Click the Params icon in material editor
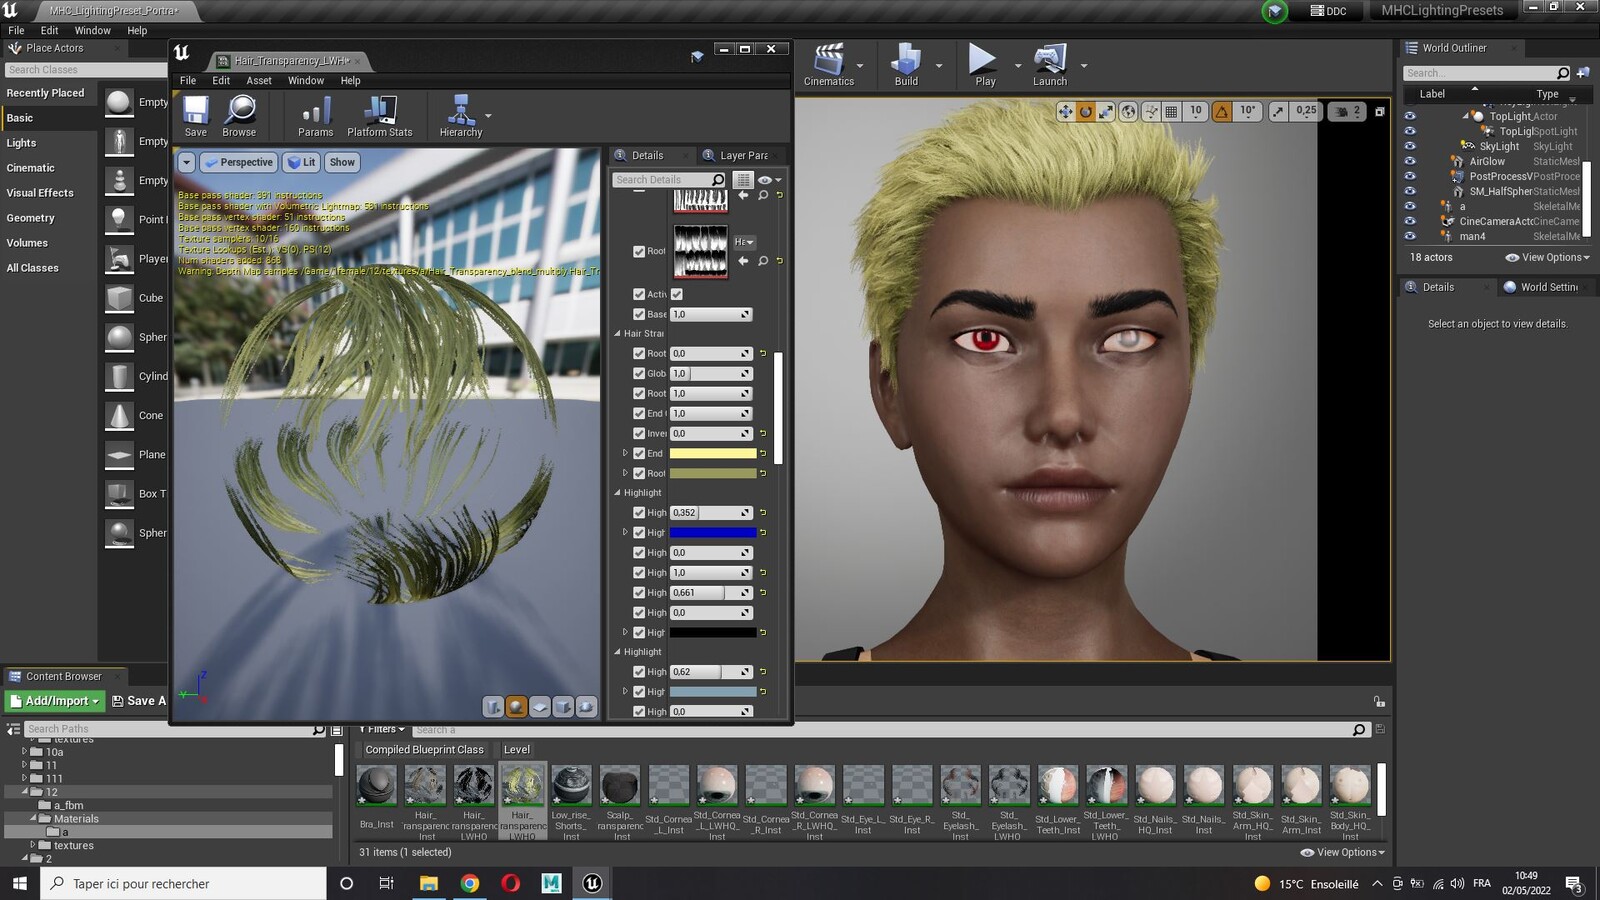 coord(316,110)
